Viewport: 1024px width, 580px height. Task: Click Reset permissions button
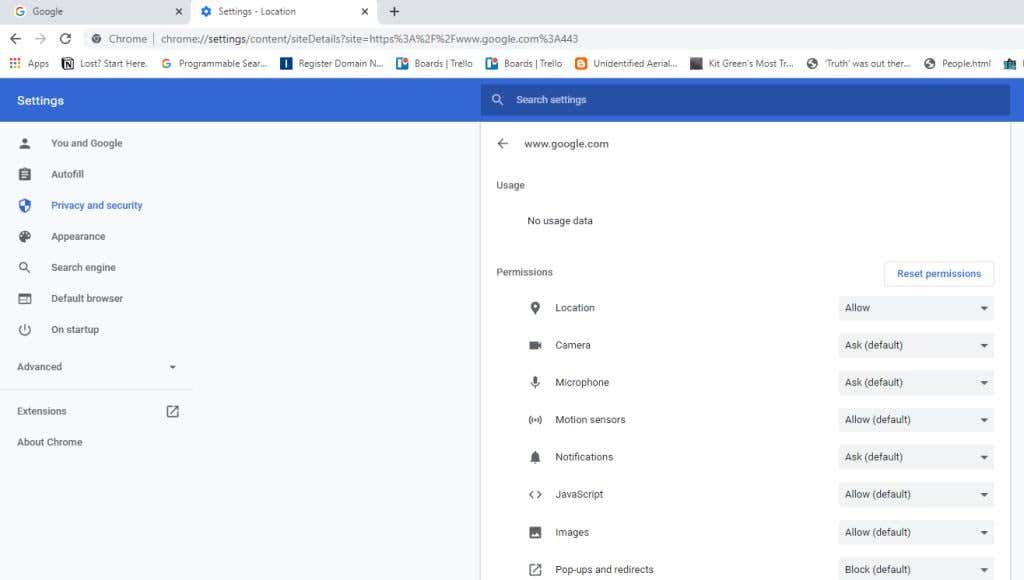click(939, 274)
